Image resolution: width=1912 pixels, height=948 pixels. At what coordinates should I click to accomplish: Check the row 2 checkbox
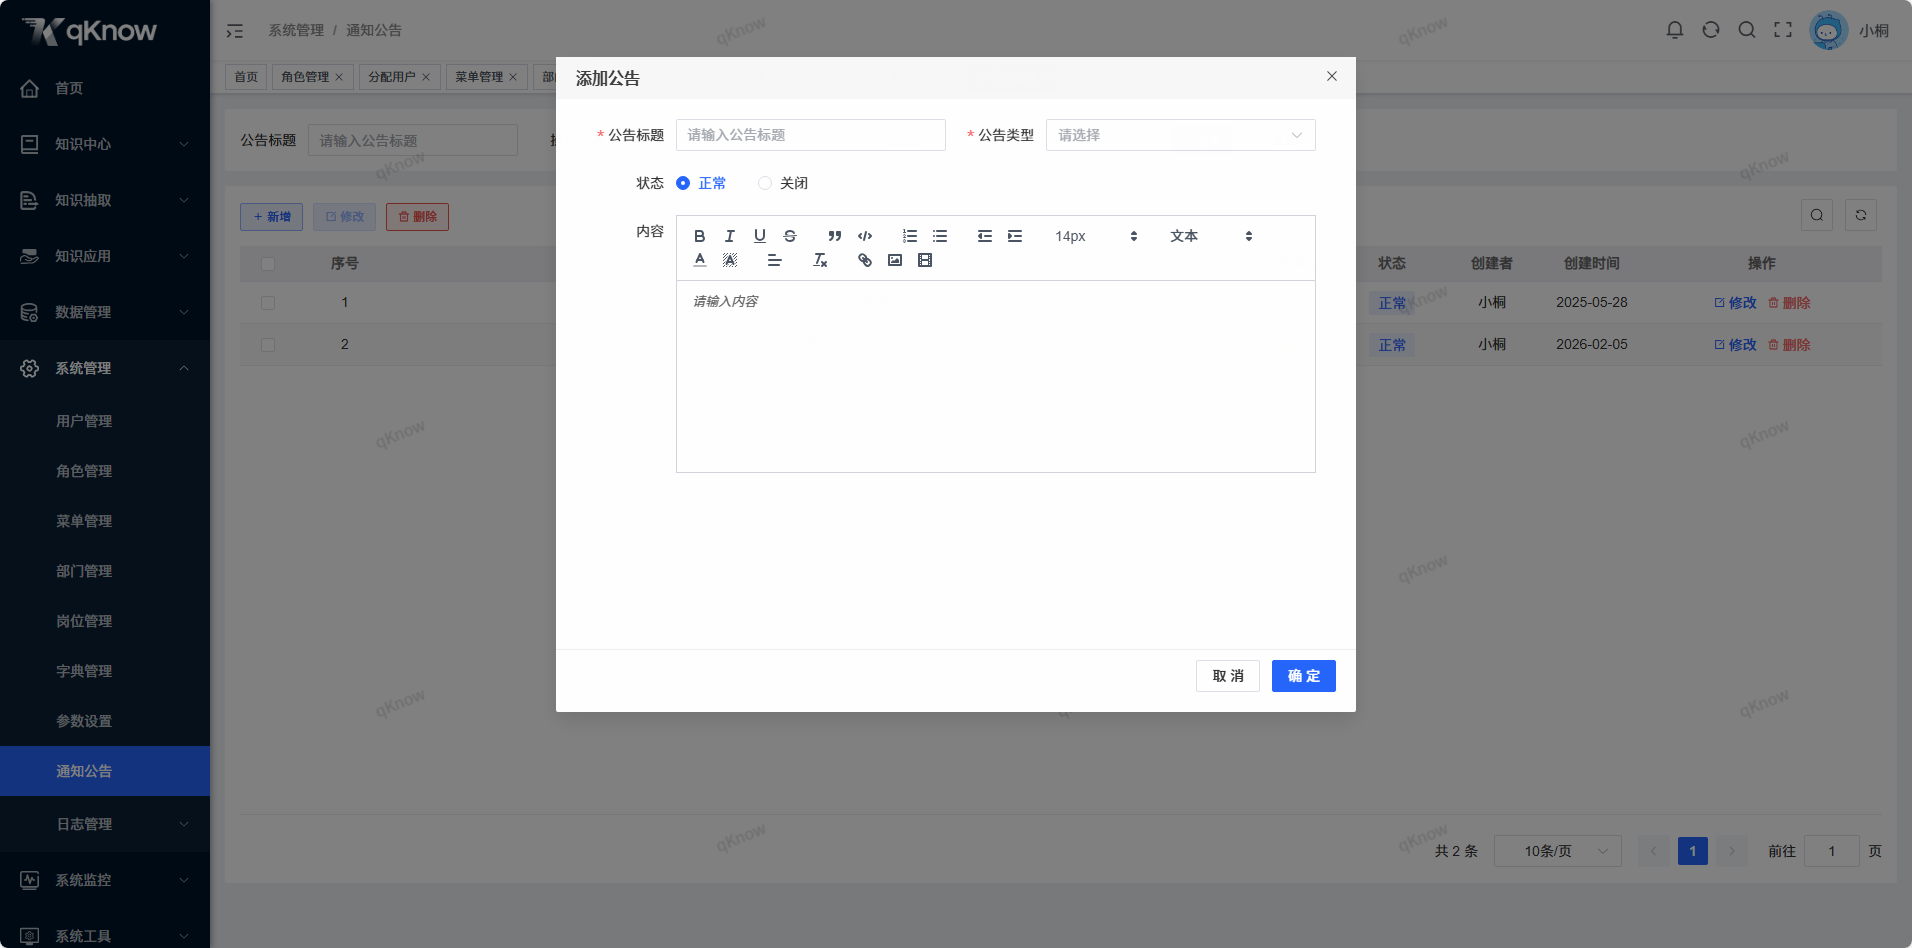click(x=268, y=345)
